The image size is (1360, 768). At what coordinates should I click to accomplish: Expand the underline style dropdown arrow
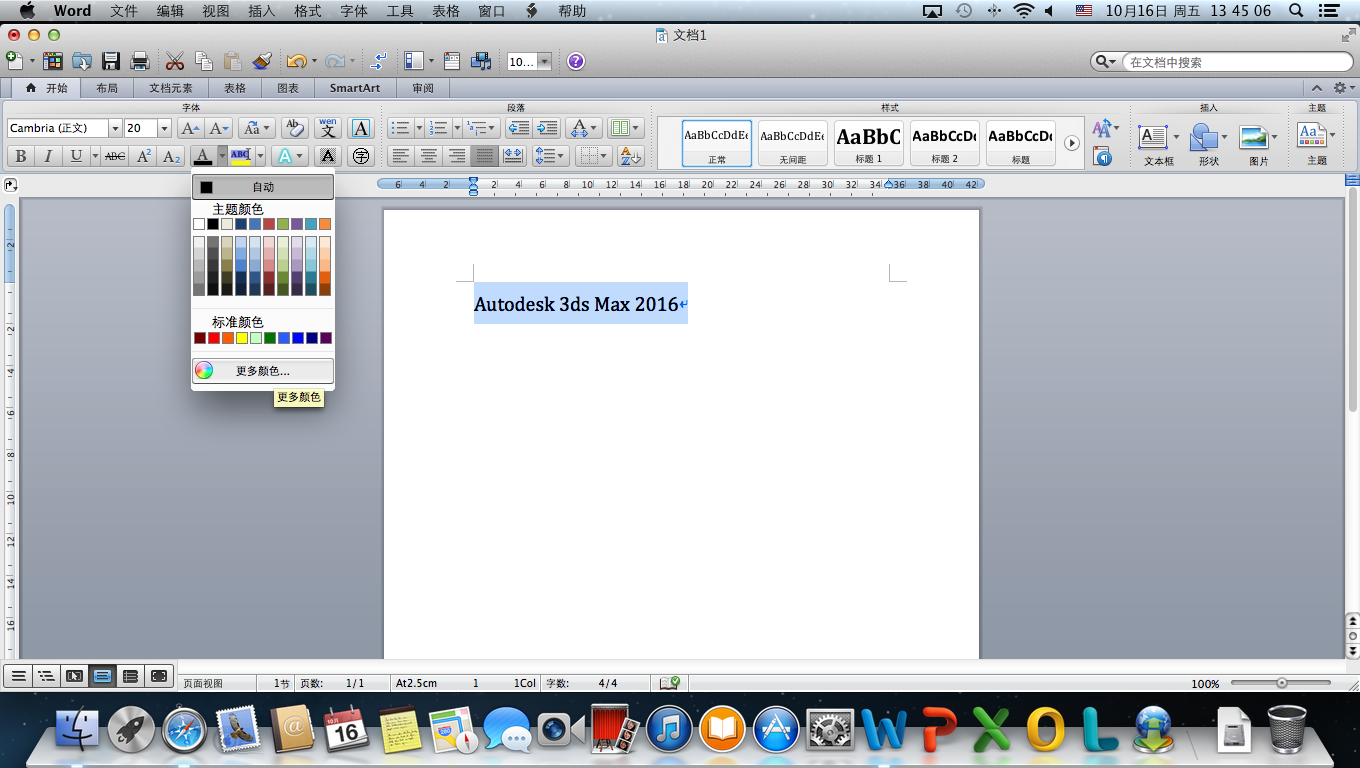(95, 156)
